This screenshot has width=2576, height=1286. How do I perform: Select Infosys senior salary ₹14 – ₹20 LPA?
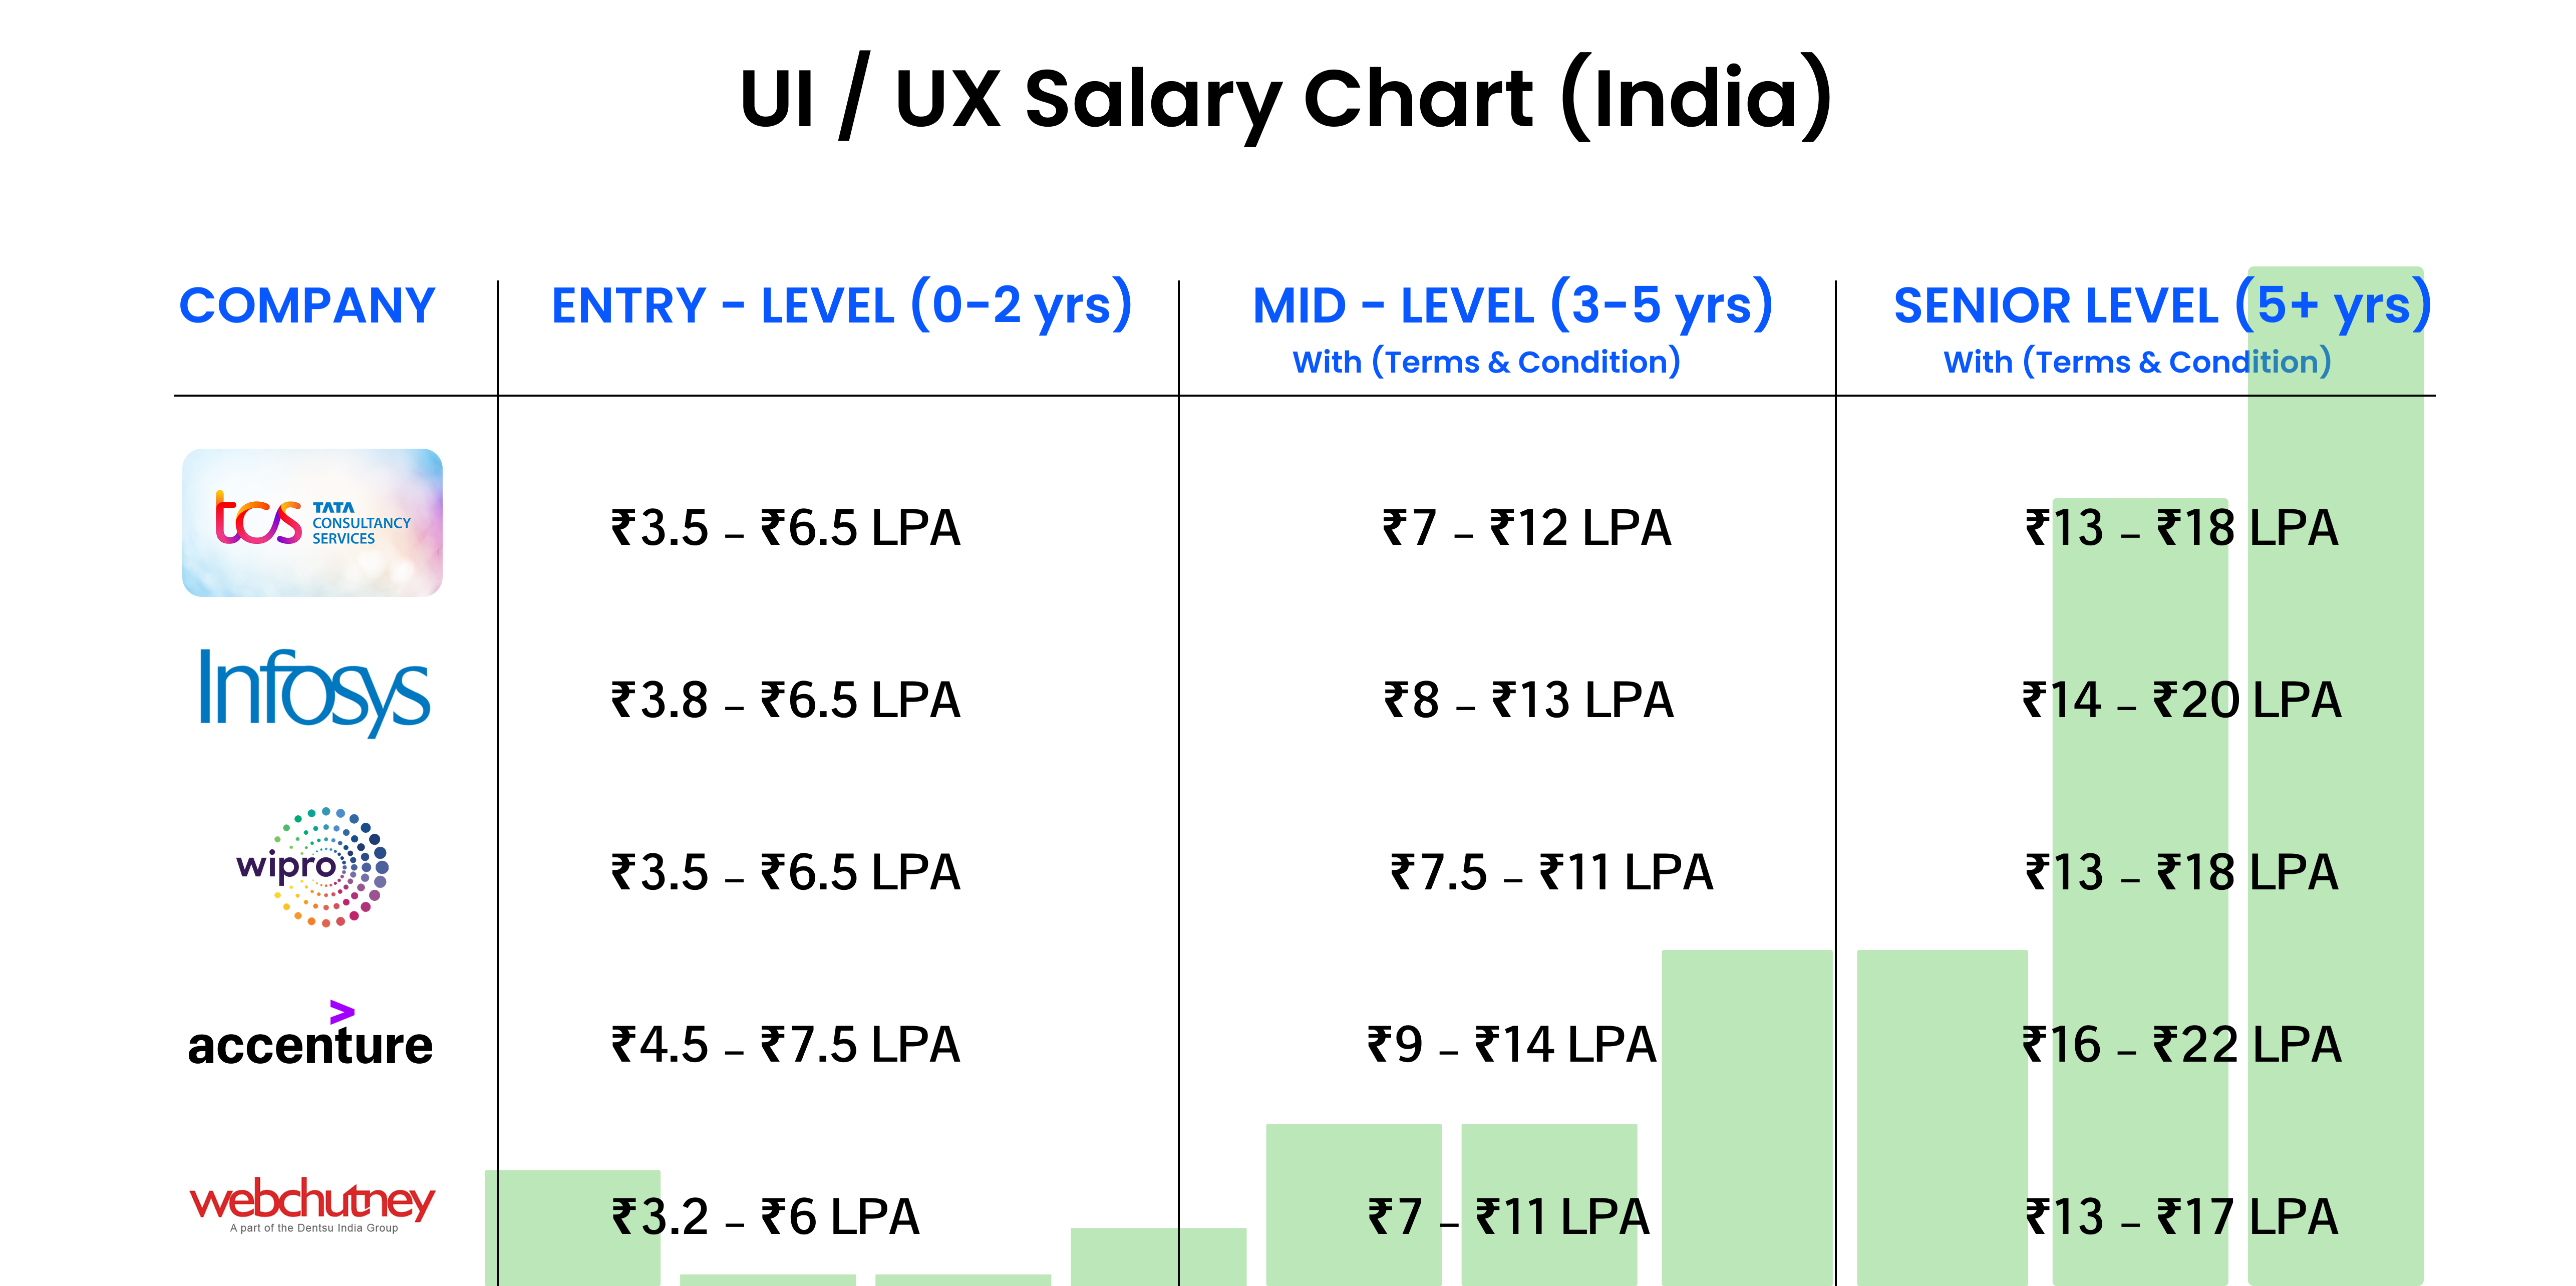coord(2181,700)
